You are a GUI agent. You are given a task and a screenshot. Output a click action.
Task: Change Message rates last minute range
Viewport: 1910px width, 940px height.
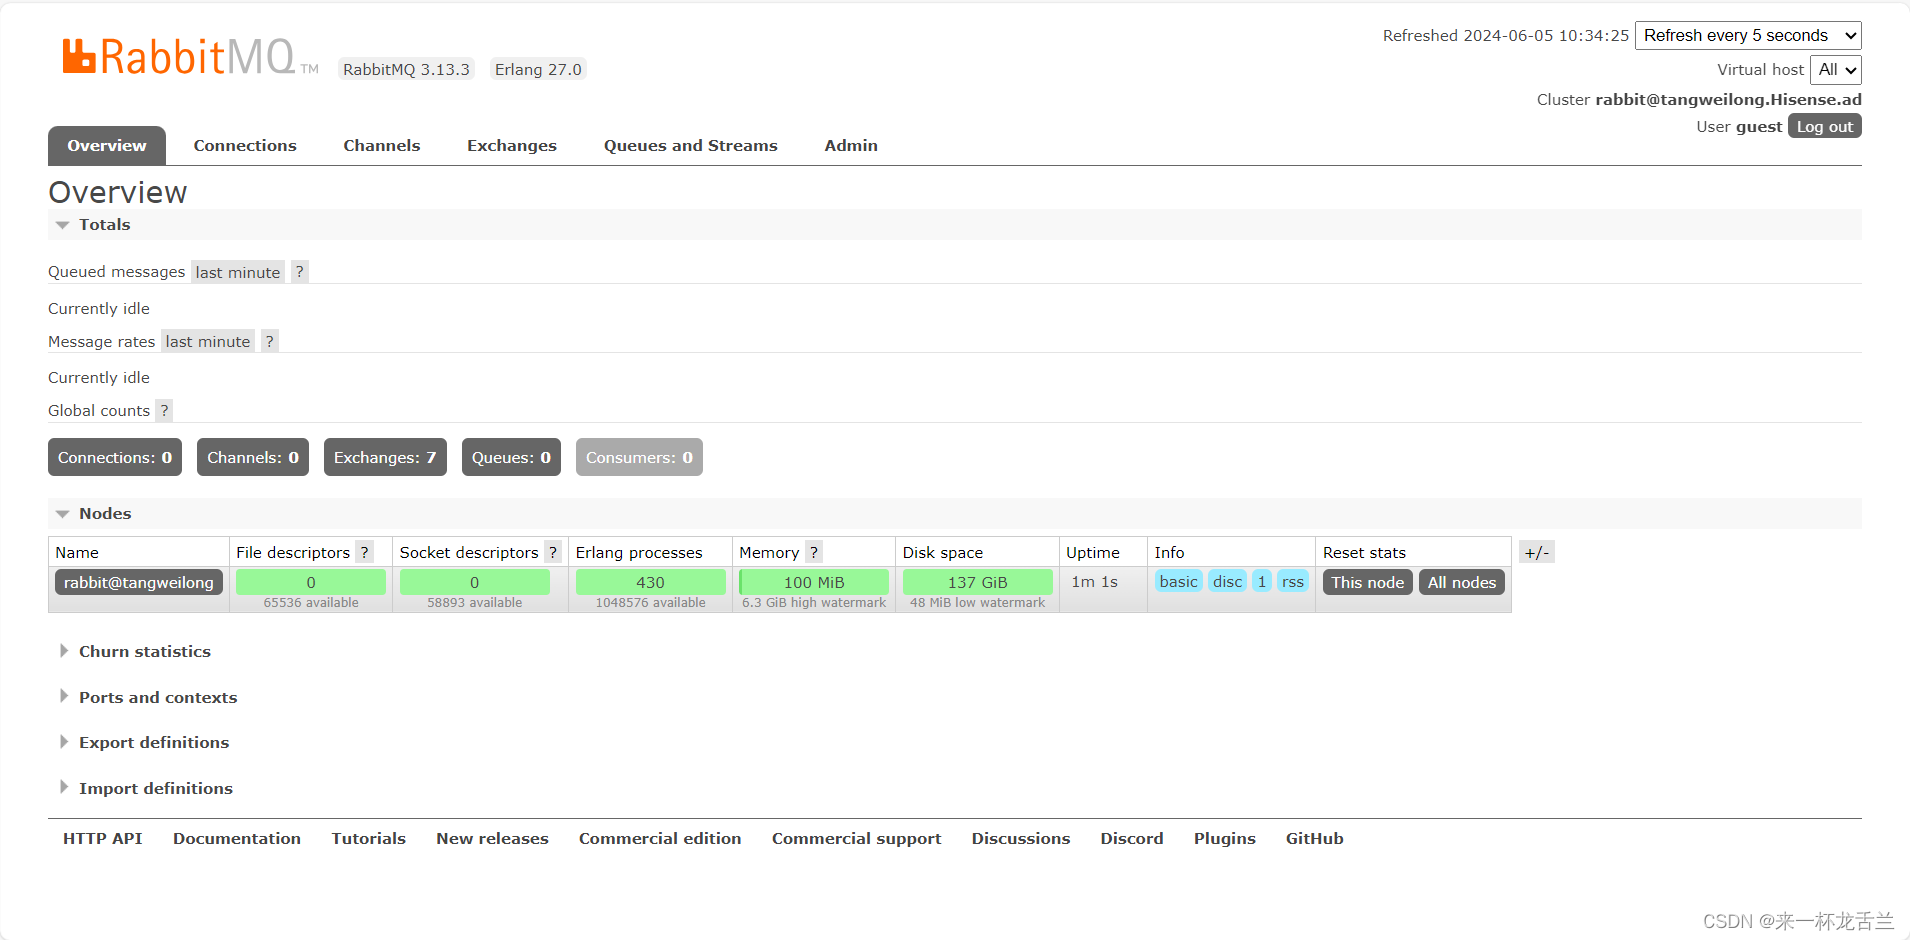(x=208, y=341)
